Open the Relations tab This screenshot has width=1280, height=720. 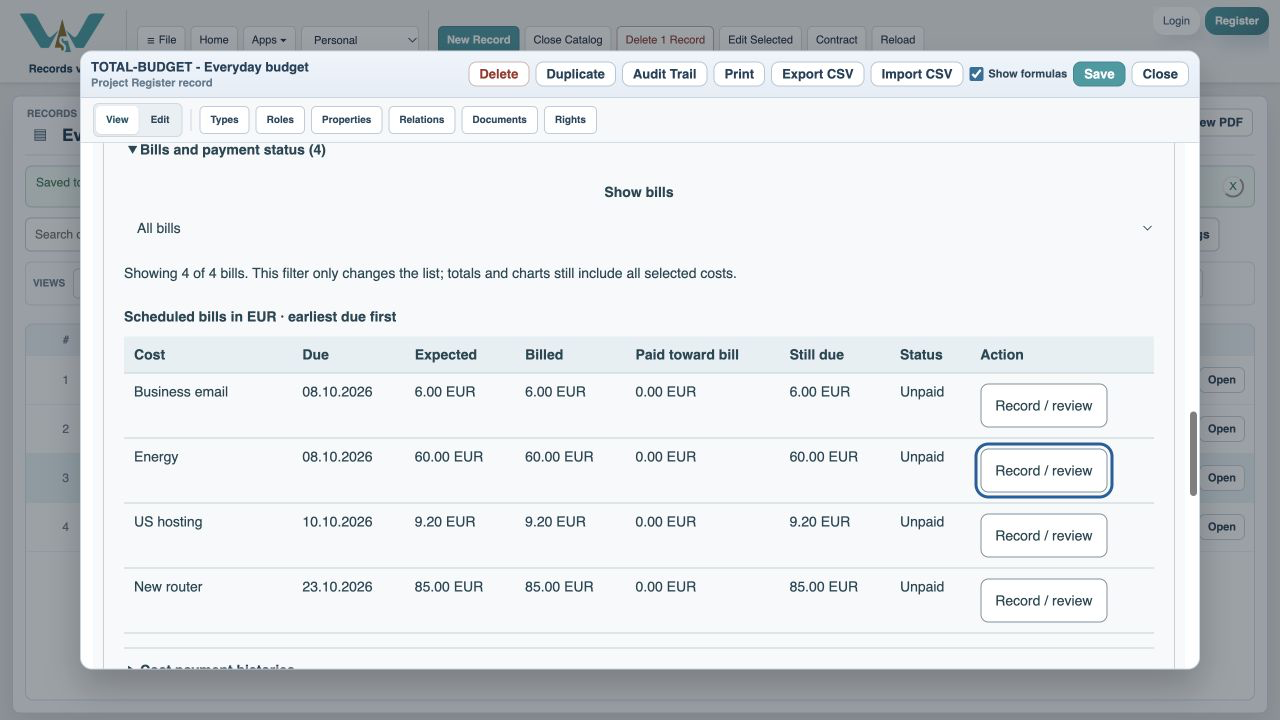point(422,120)
